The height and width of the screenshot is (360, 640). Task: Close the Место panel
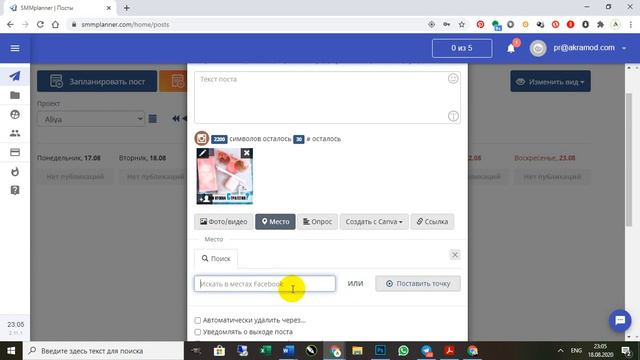click(455, 255)
